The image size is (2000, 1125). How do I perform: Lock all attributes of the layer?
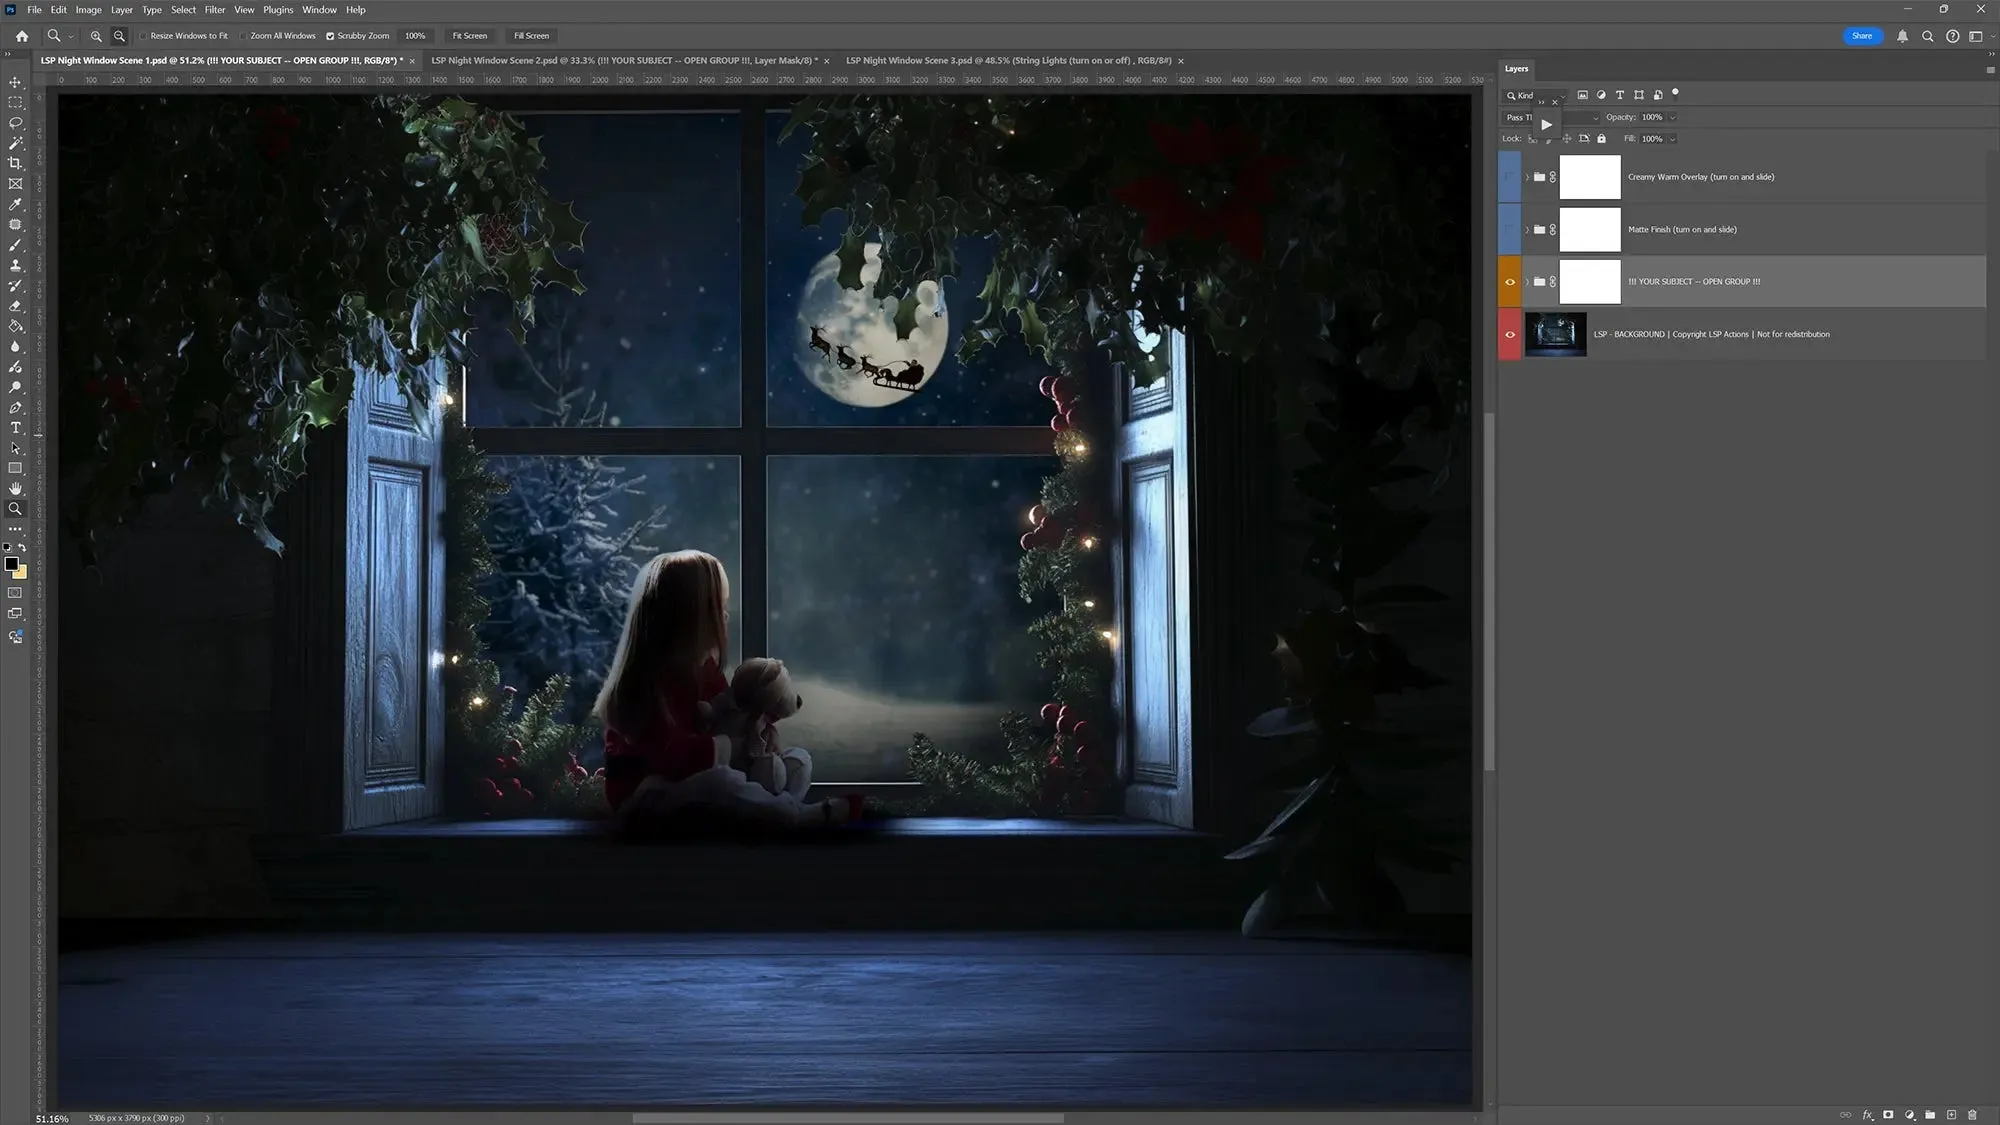pyautogui.click(x=1601, y=139)
